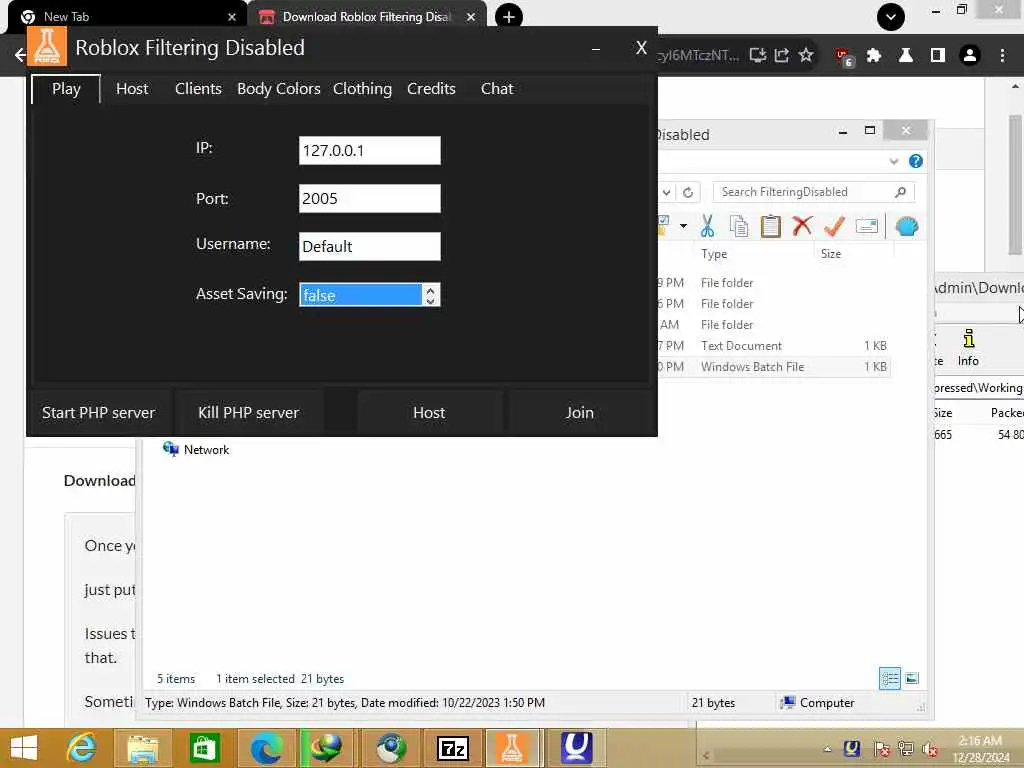This screenshot has width=1024, height=768.
Task: Click the Explorer refresh button
Action: [688, 192]
